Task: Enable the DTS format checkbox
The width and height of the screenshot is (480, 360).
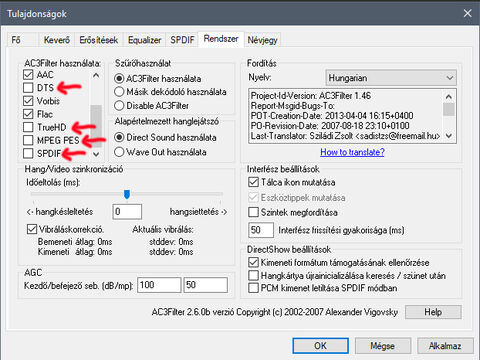Action: click(x=28, y=88)
